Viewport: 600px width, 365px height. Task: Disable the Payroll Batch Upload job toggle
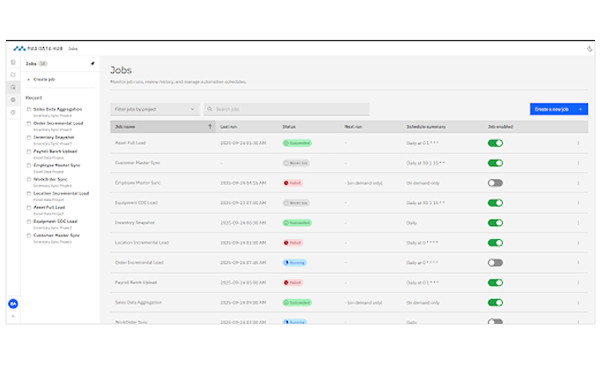click(x=495, y=283)
